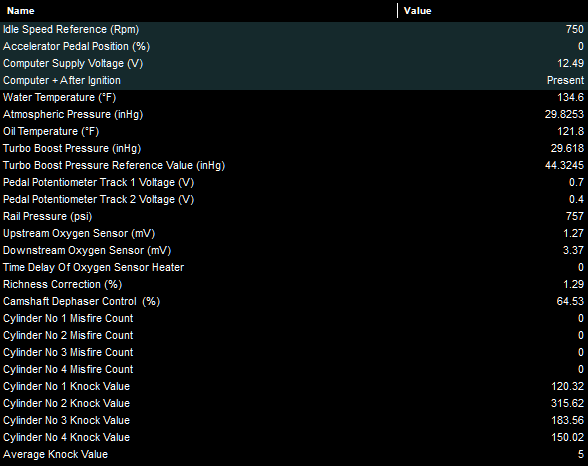Select the Computer + After Ignition row
This screenshot has width=588, height=466.
point(294,81)
